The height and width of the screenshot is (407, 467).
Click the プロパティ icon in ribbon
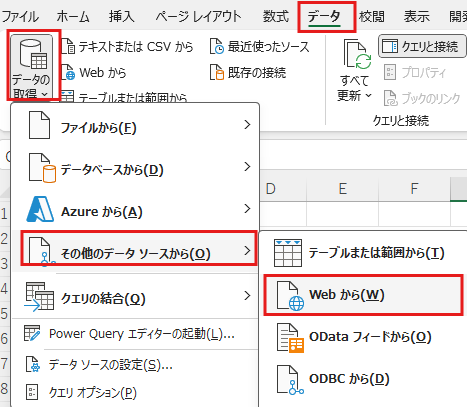point(390,72)
